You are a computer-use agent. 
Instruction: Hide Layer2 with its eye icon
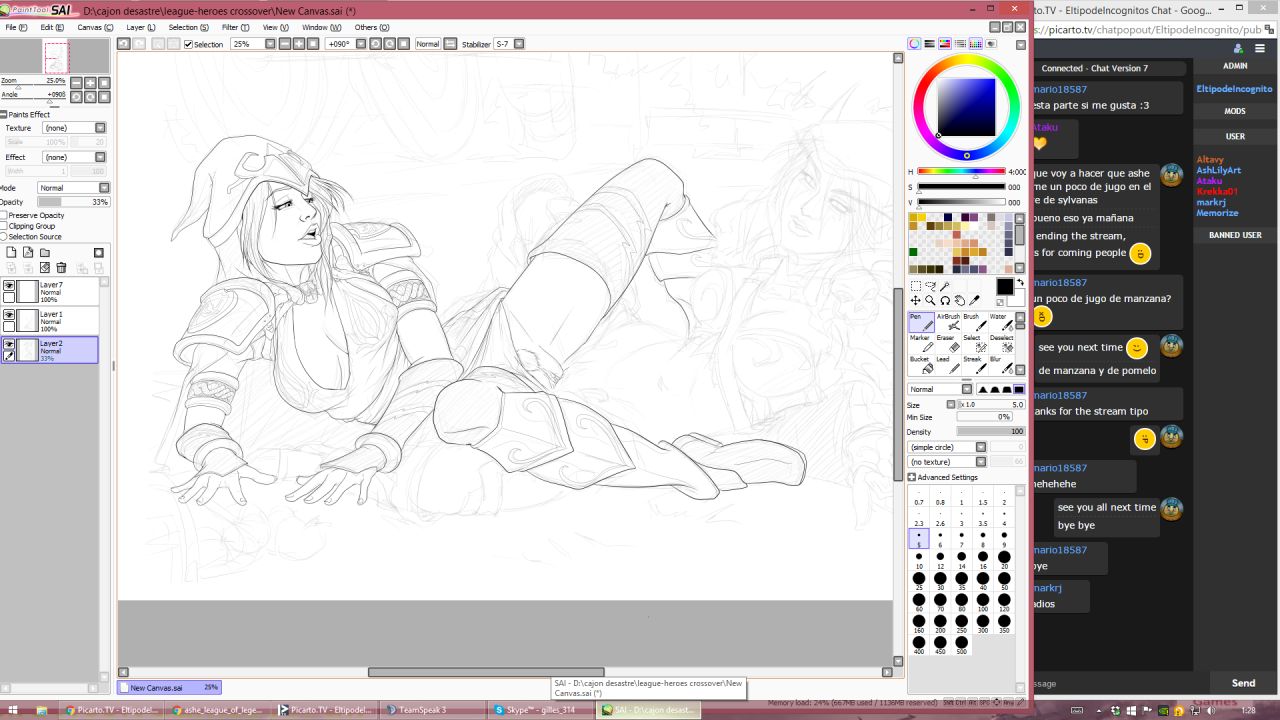9,344
